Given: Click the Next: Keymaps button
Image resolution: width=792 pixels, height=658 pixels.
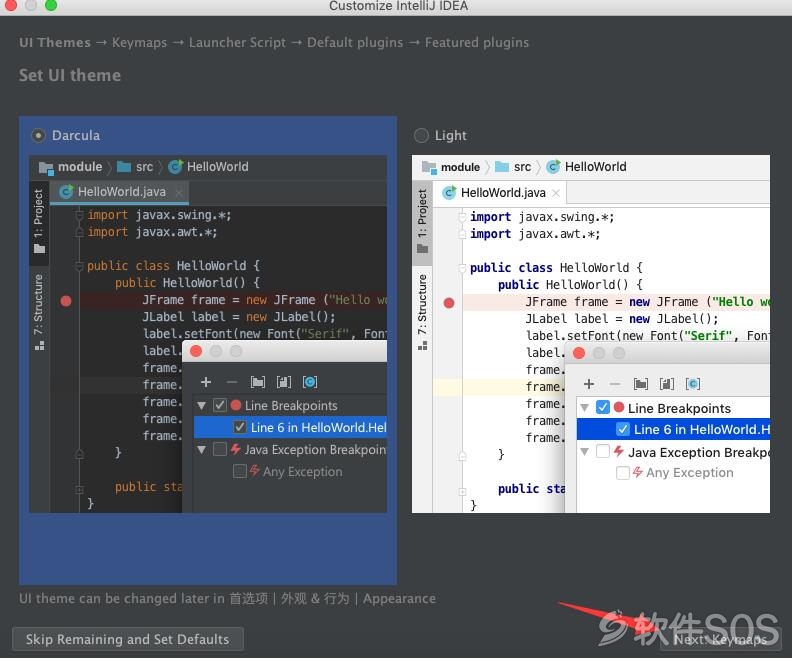Looking at the screenshot, I should point(721,639).
